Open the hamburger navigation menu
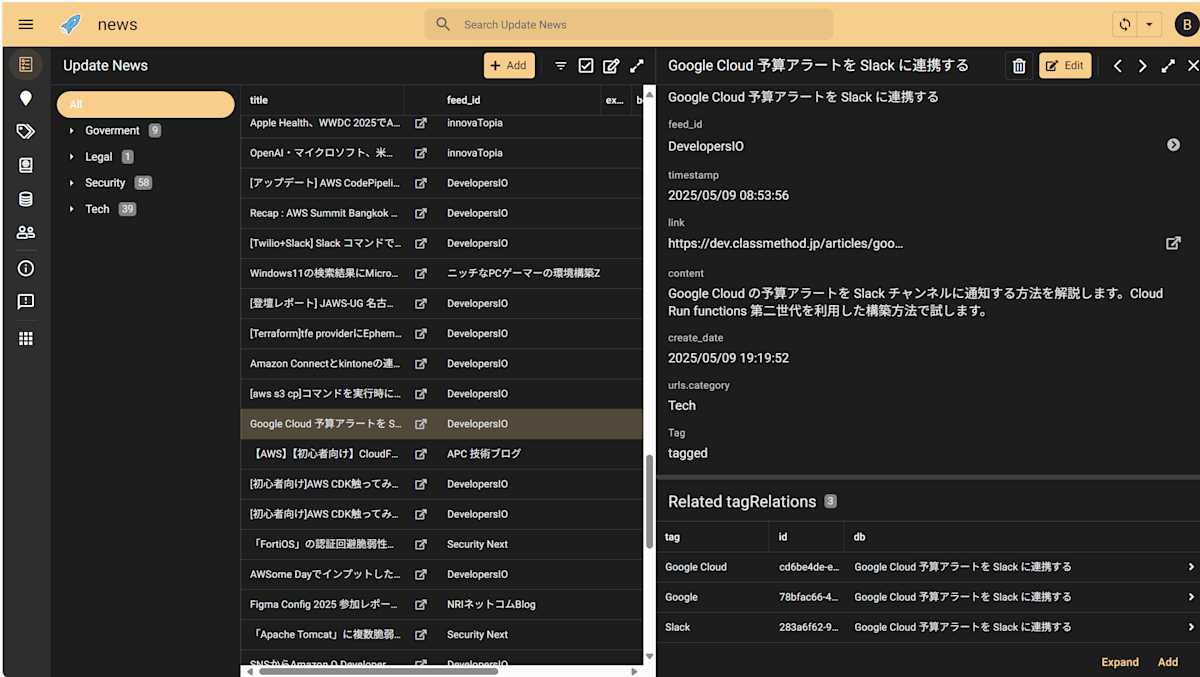This screenshot has height=677, width=1200. pos(26,24)
